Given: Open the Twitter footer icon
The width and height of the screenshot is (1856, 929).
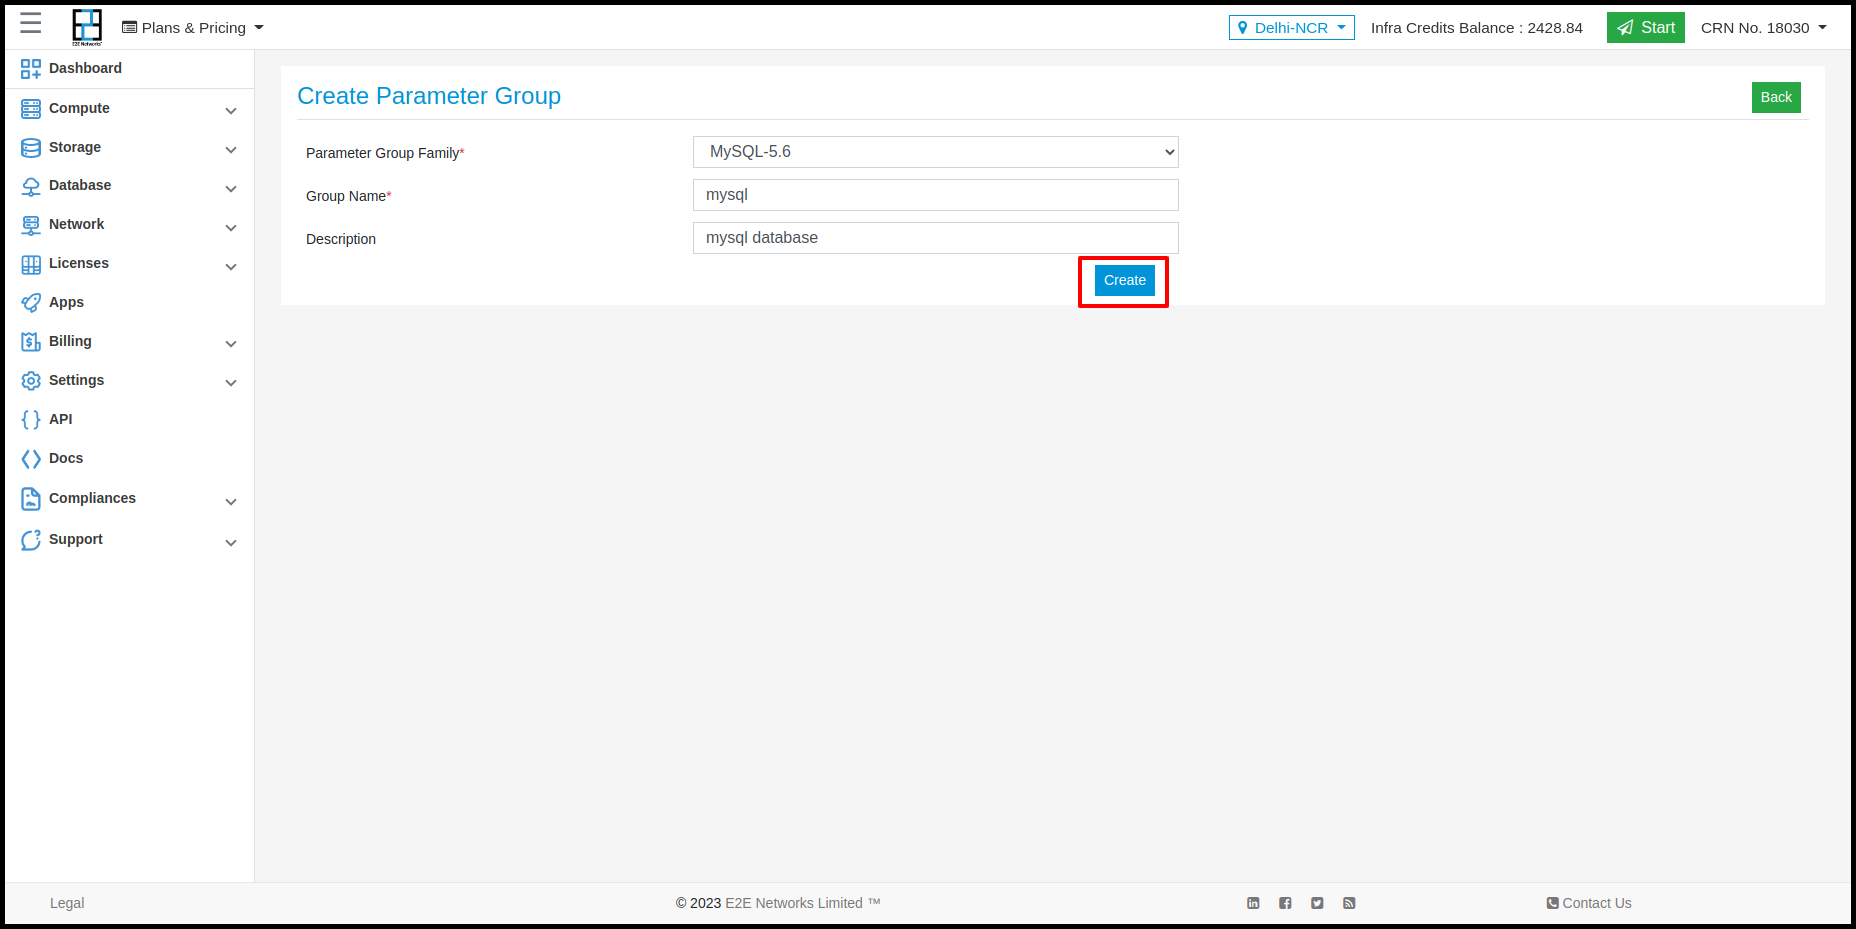Looking at the screenshot, I should pyautogui.click(x=1317, y=903).
